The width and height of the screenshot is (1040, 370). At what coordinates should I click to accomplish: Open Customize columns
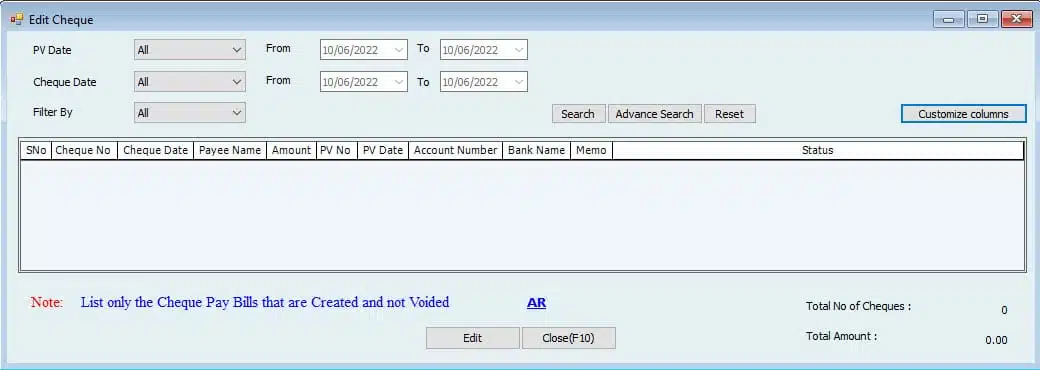963,114
